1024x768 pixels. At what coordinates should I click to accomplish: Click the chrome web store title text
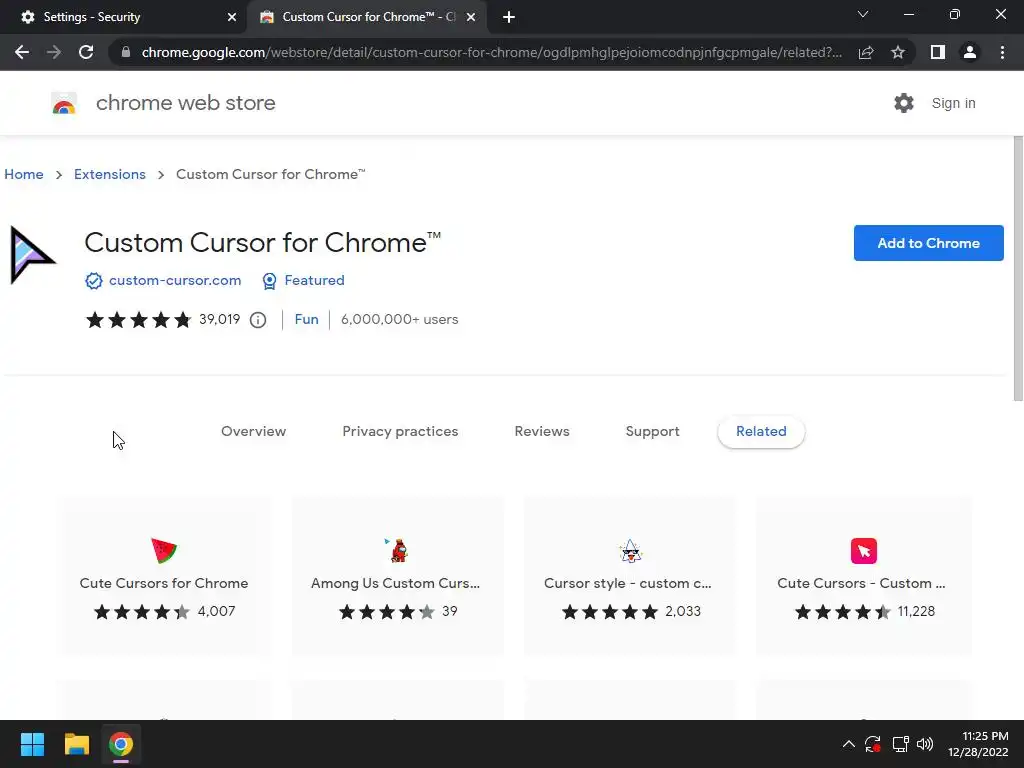pyautogui.click(x=185, y=103)
